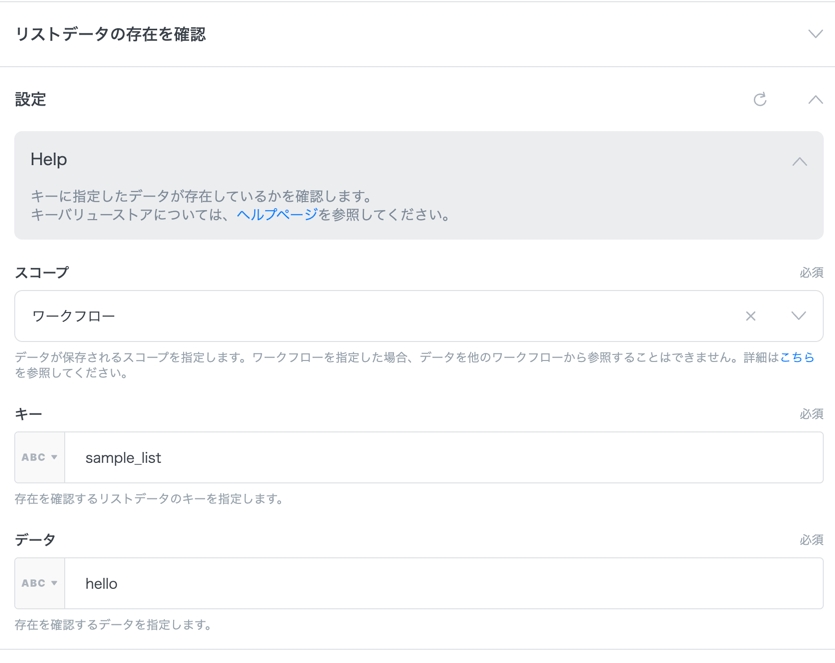Open the ABC type selector for キー
The image size is (835, 663).
40,458
